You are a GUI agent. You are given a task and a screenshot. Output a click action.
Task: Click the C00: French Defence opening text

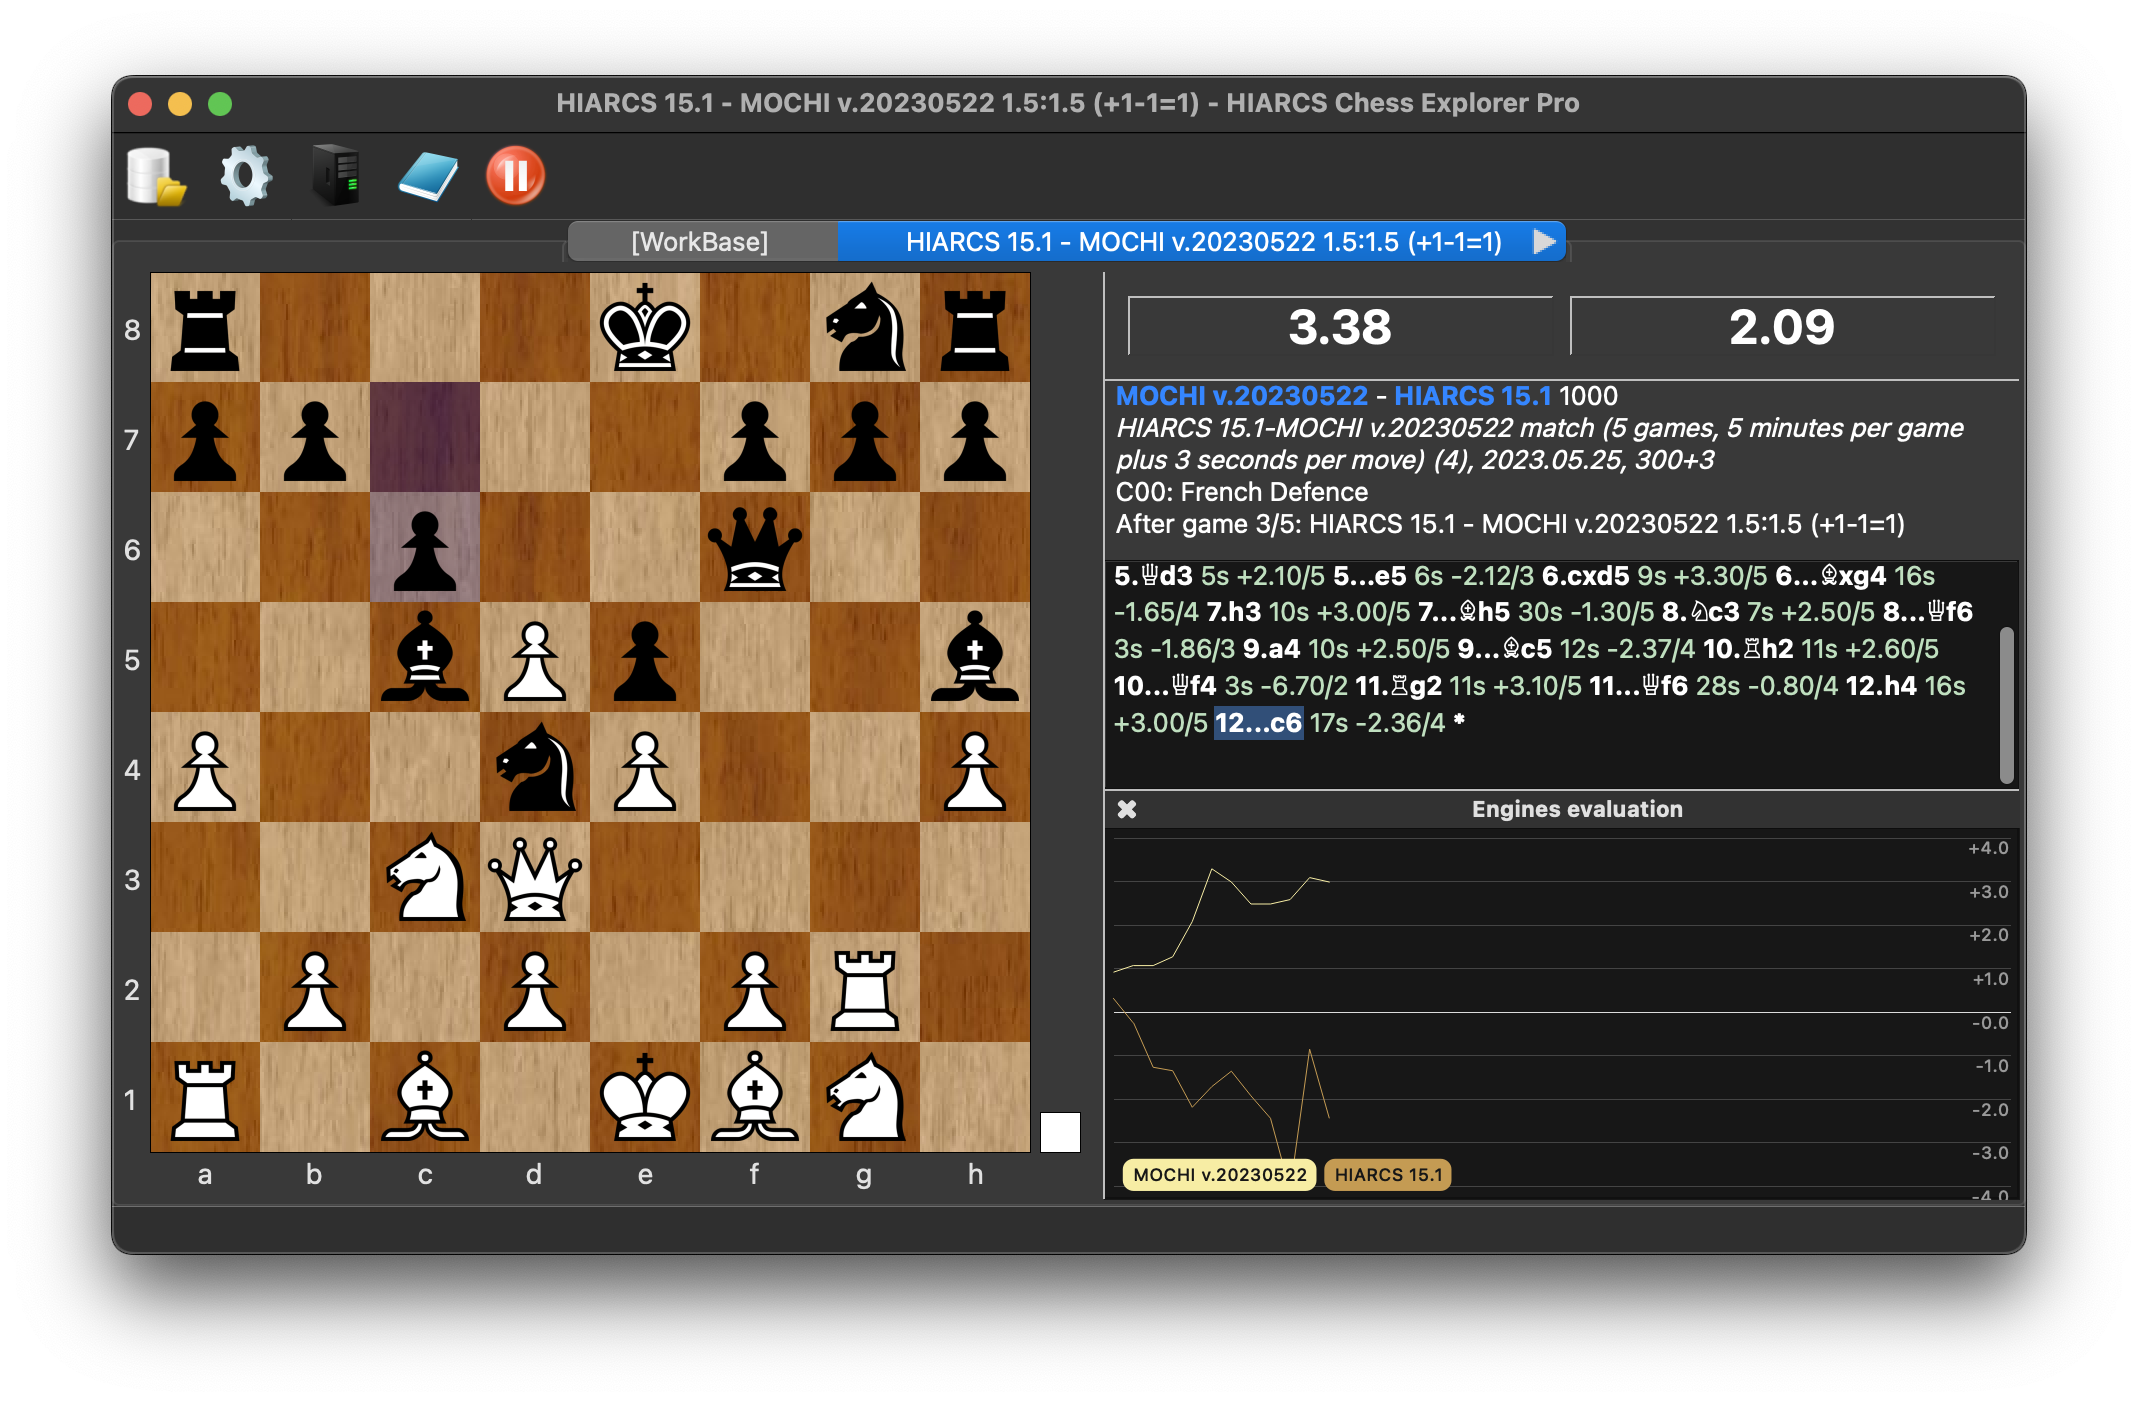(x=1241, y=492)
